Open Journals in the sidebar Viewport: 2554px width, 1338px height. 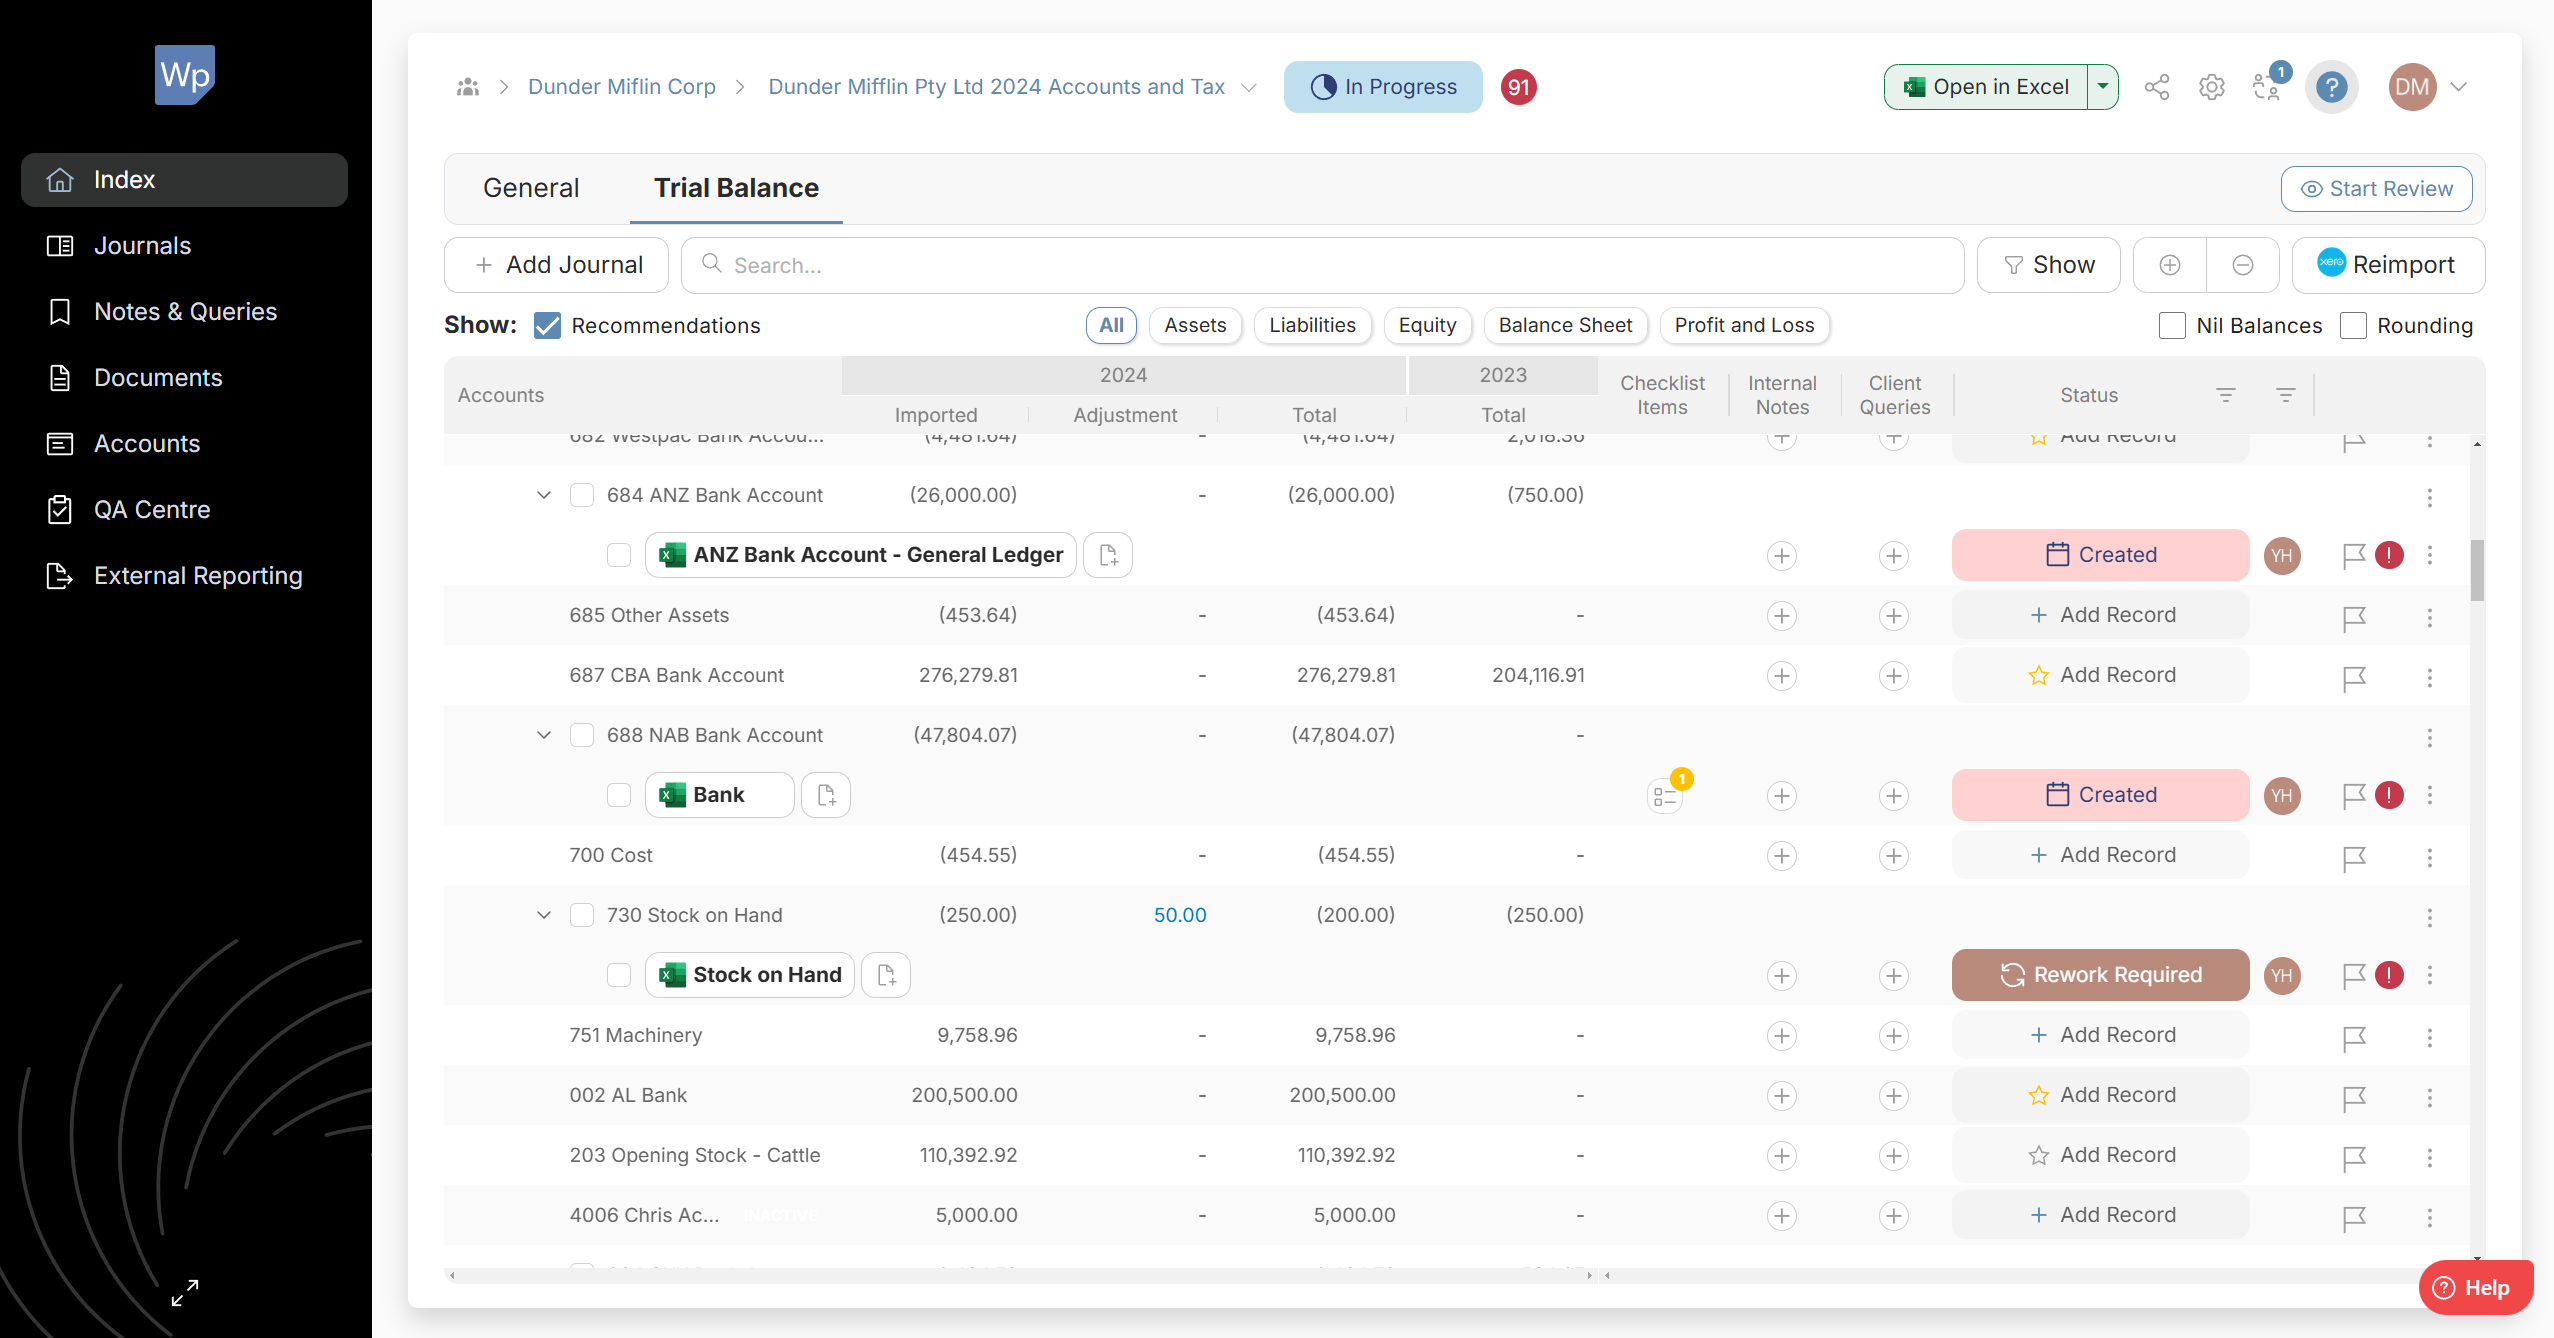[184, 246]
